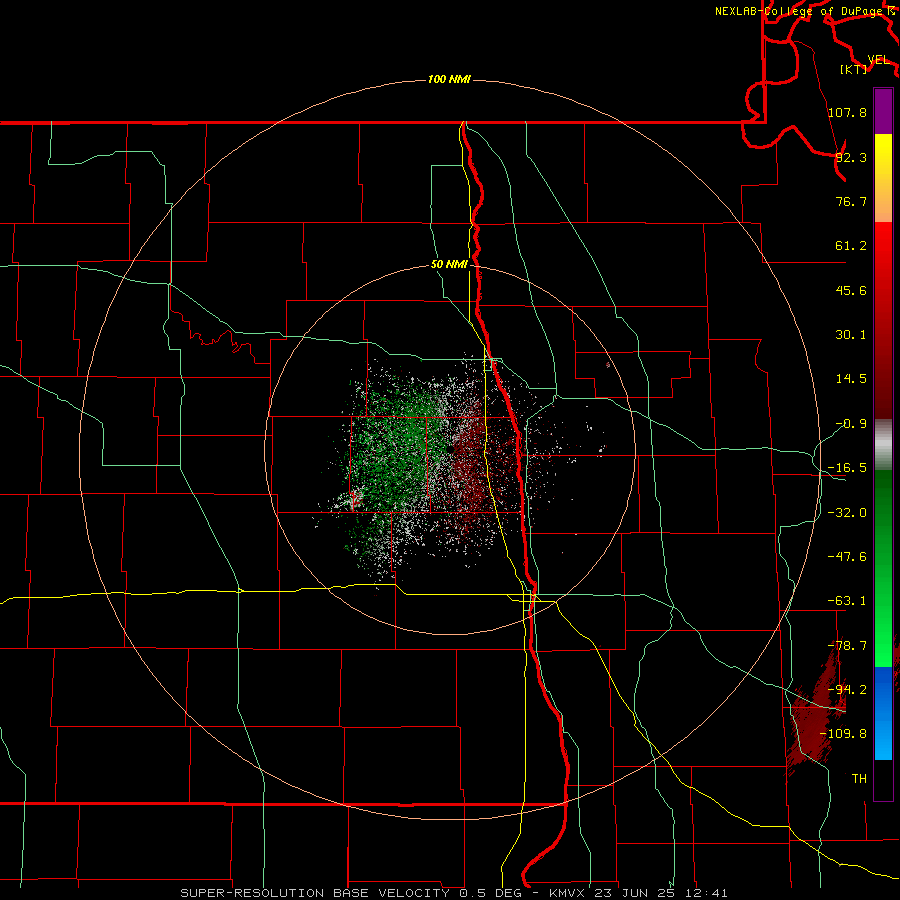This screenshot has height=900, width=900.
Task: Select the -78.7 velocity scale value
Action: pyautogui.click(x=847, y=646)
